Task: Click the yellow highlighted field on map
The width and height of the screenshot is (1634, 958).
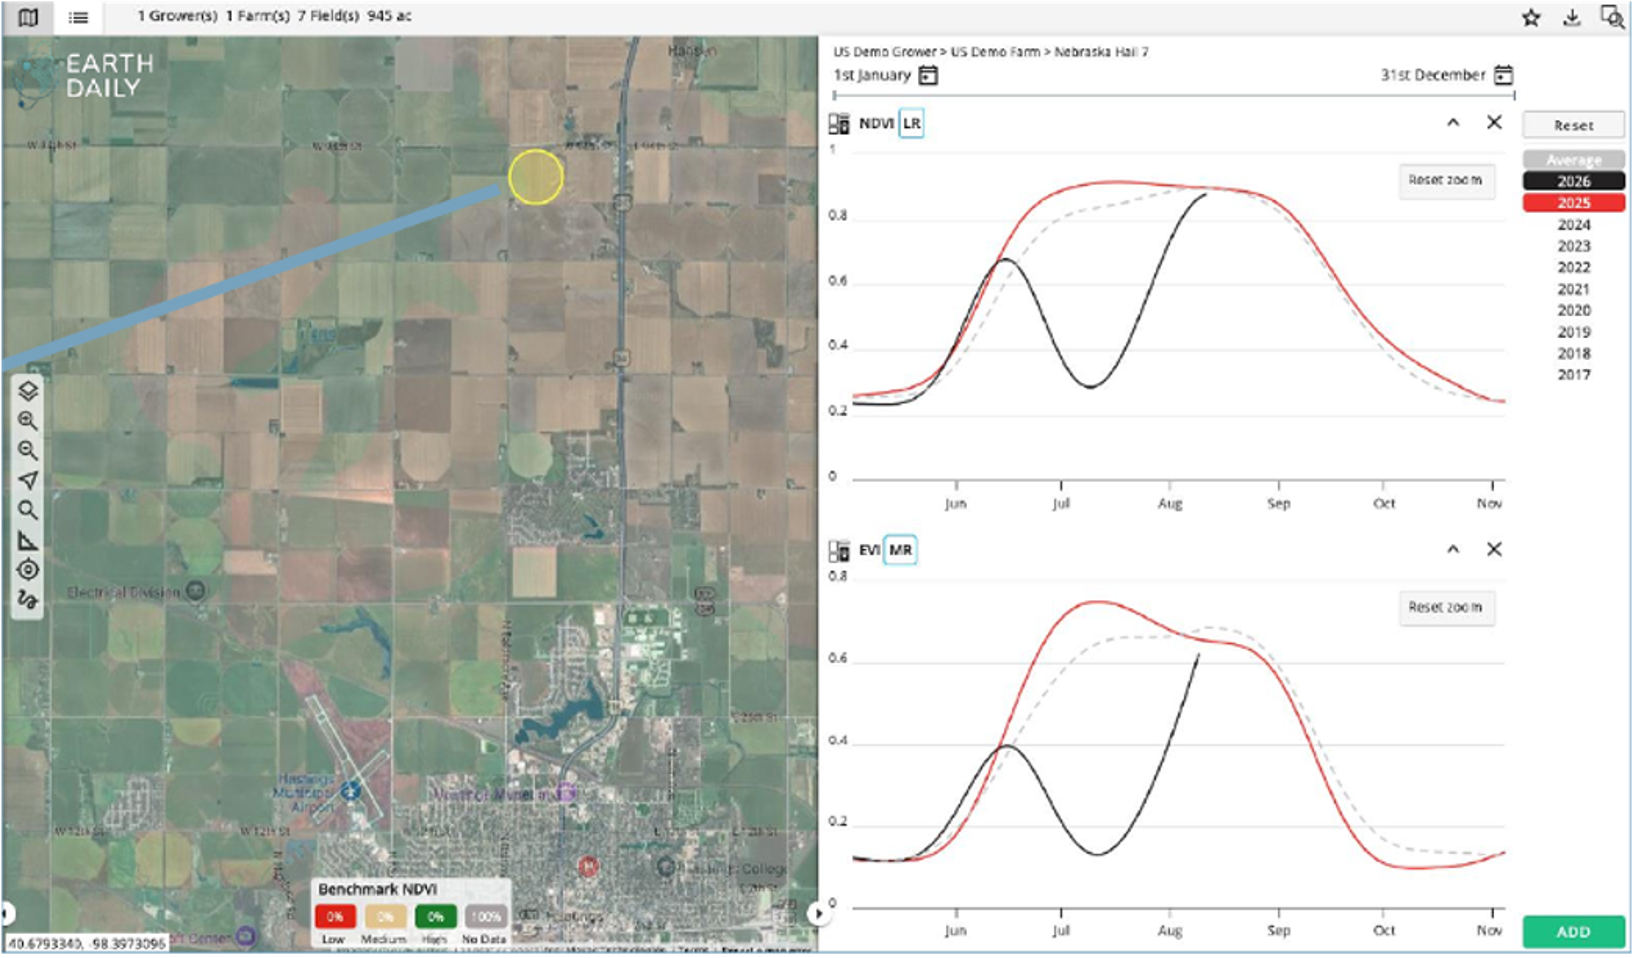Action: pos(536,177)
